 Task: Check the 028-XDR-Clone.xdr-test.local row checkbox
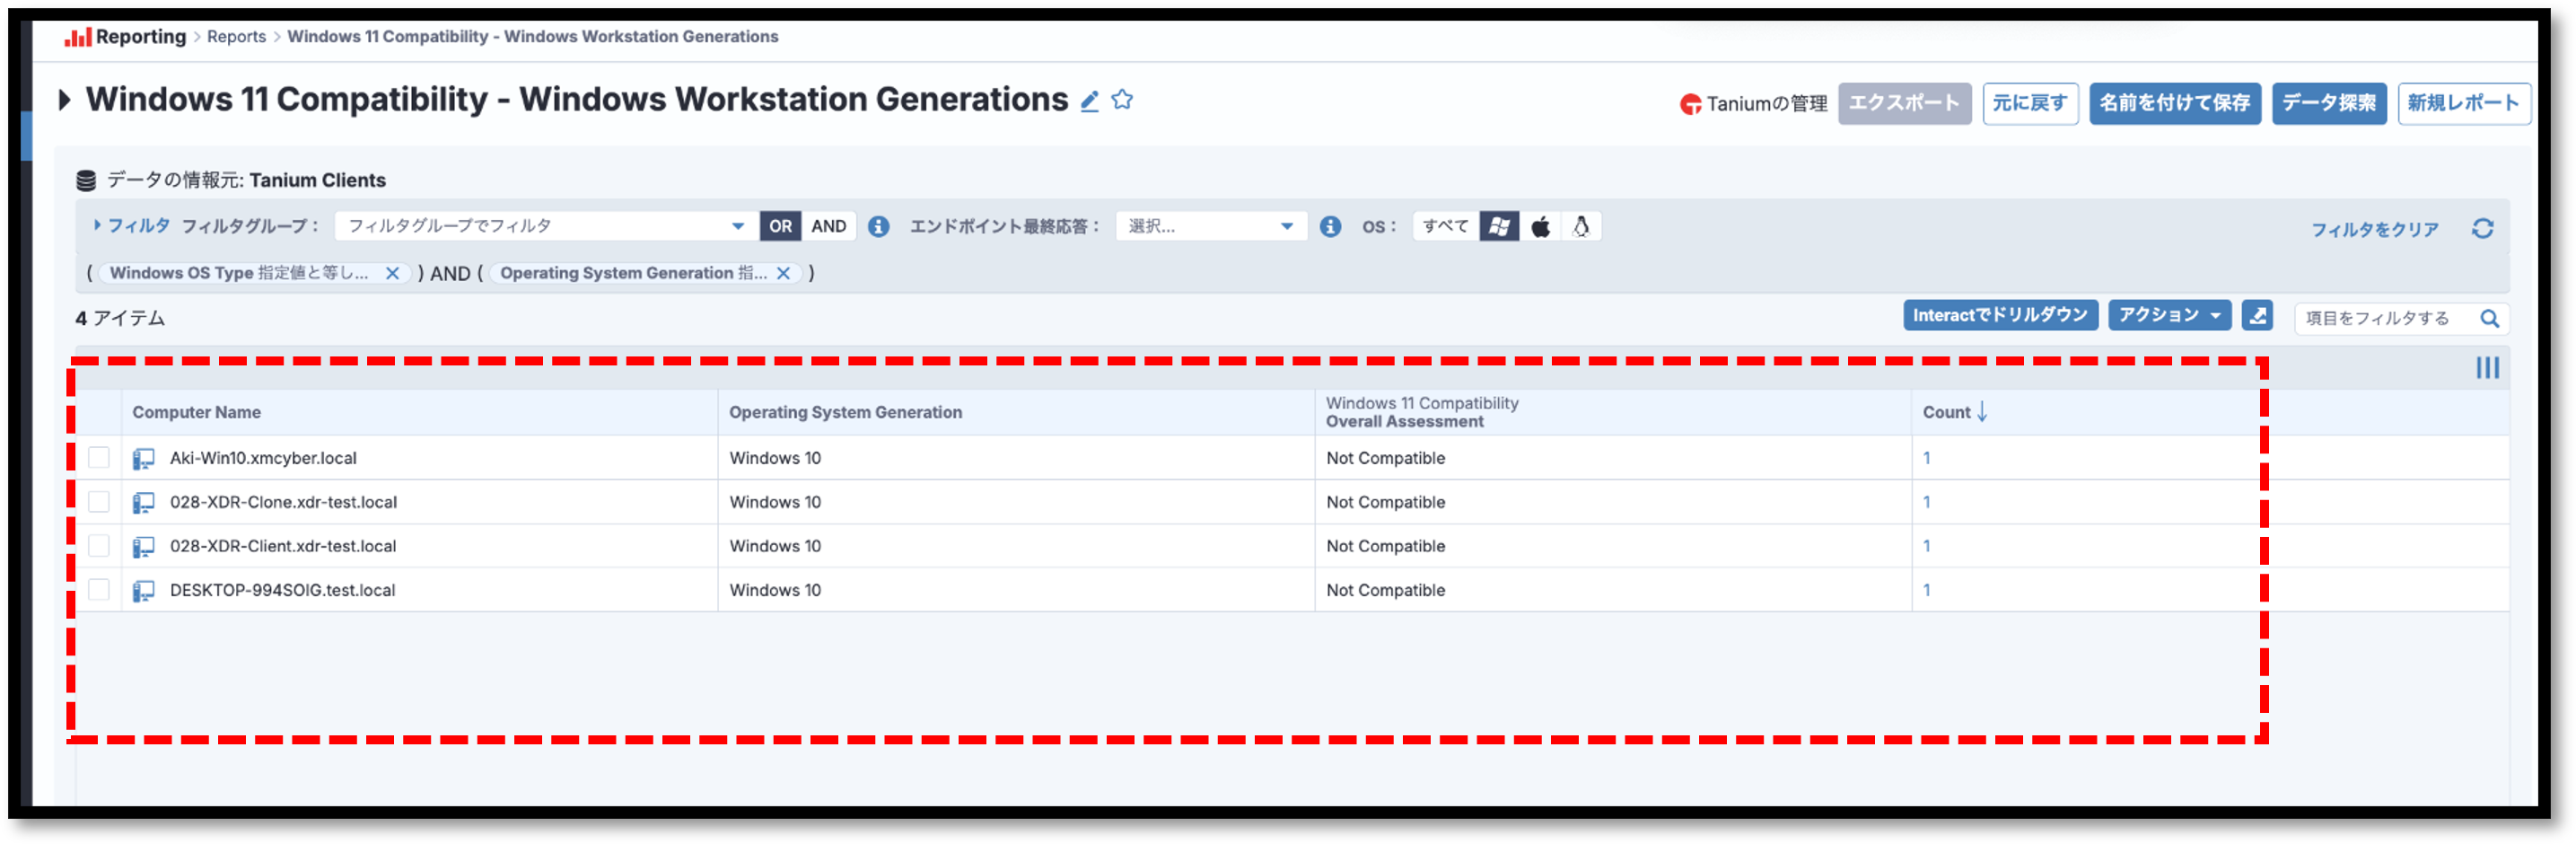point(99,502)
